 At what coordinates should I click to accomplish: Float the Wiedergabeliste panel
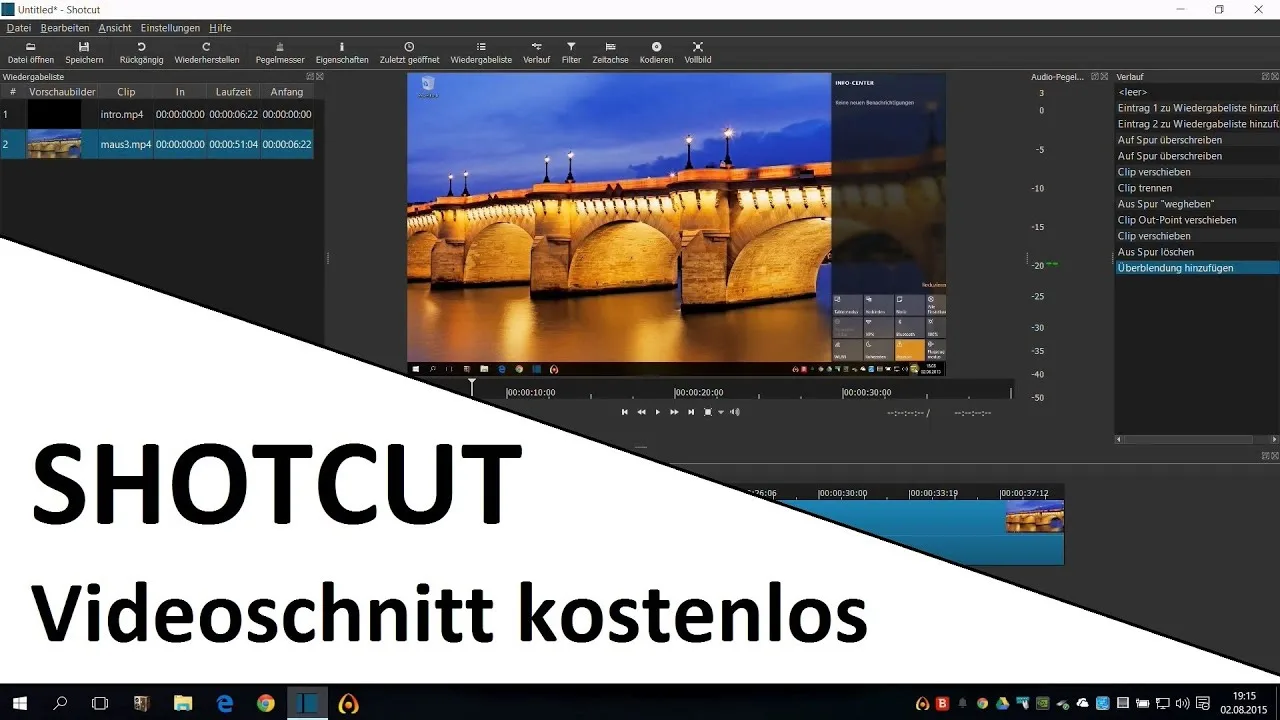point(310,76)
